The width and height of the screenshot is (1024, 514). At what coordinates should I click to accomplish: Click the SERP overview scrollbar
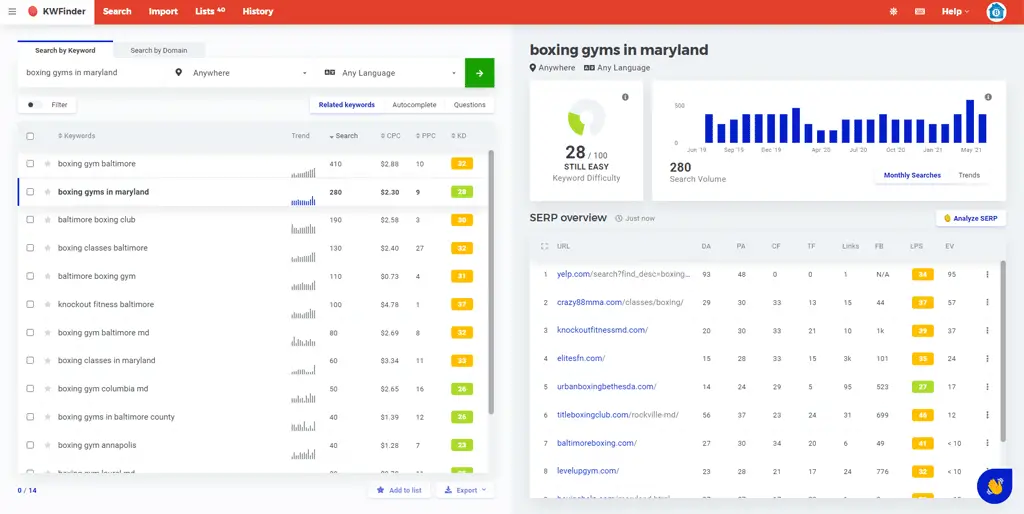[1003, 349]
